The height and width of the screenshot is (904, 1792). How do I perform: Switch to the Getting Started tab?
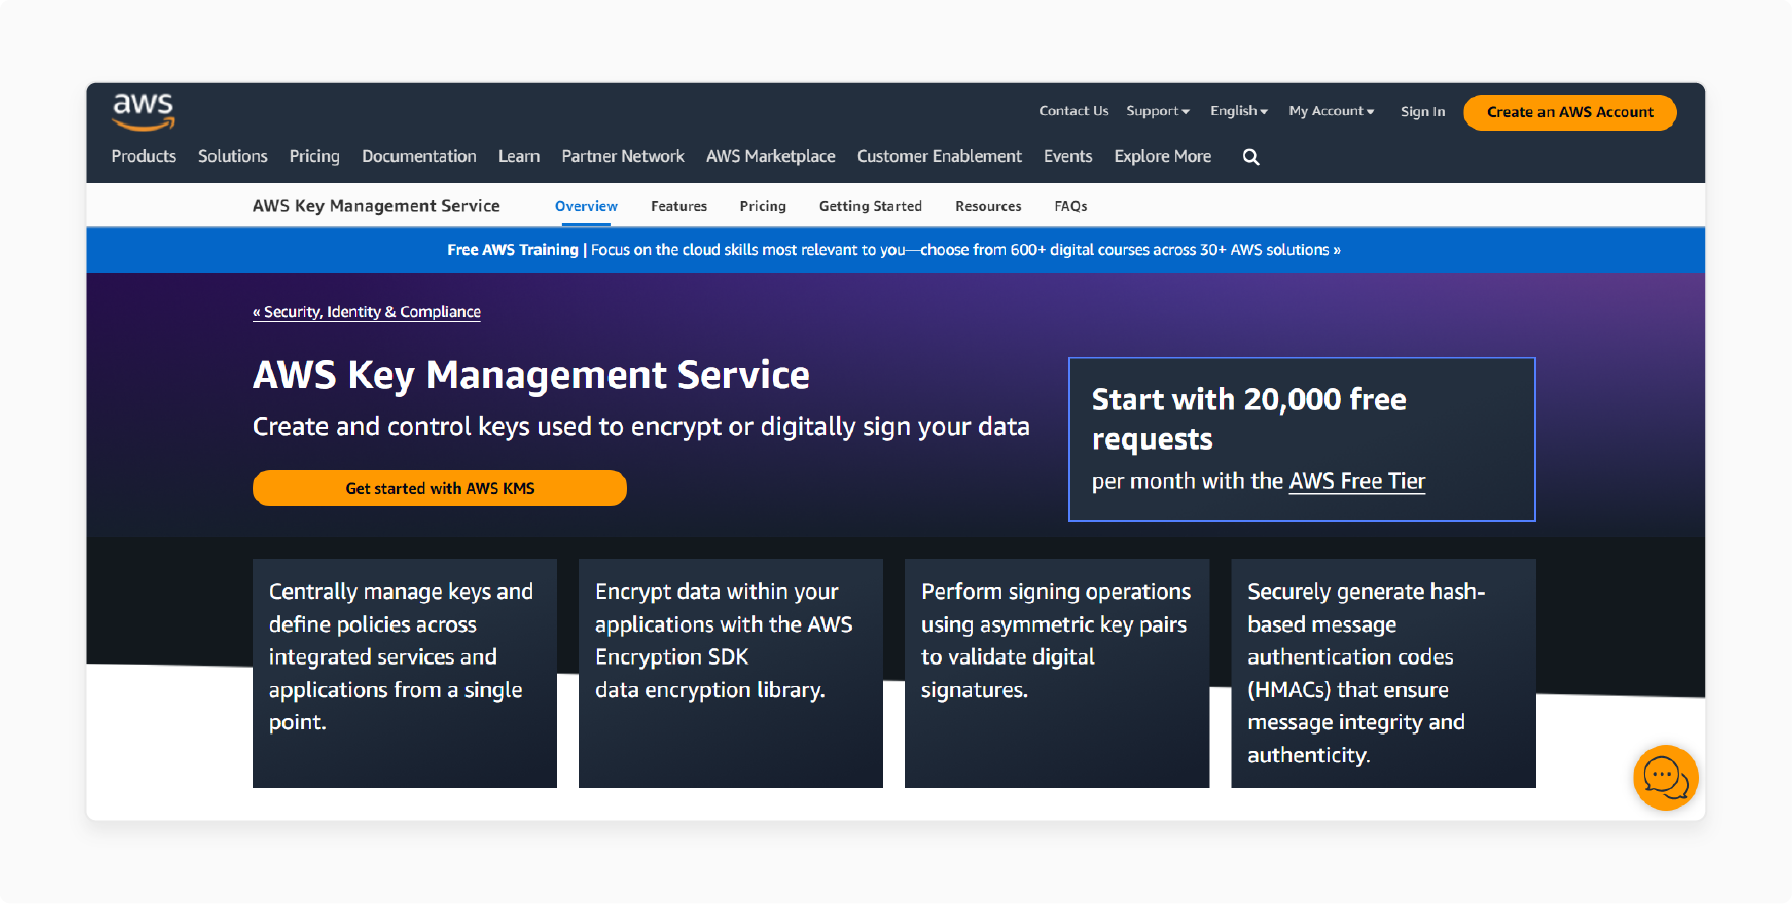[x=870, y=206]
